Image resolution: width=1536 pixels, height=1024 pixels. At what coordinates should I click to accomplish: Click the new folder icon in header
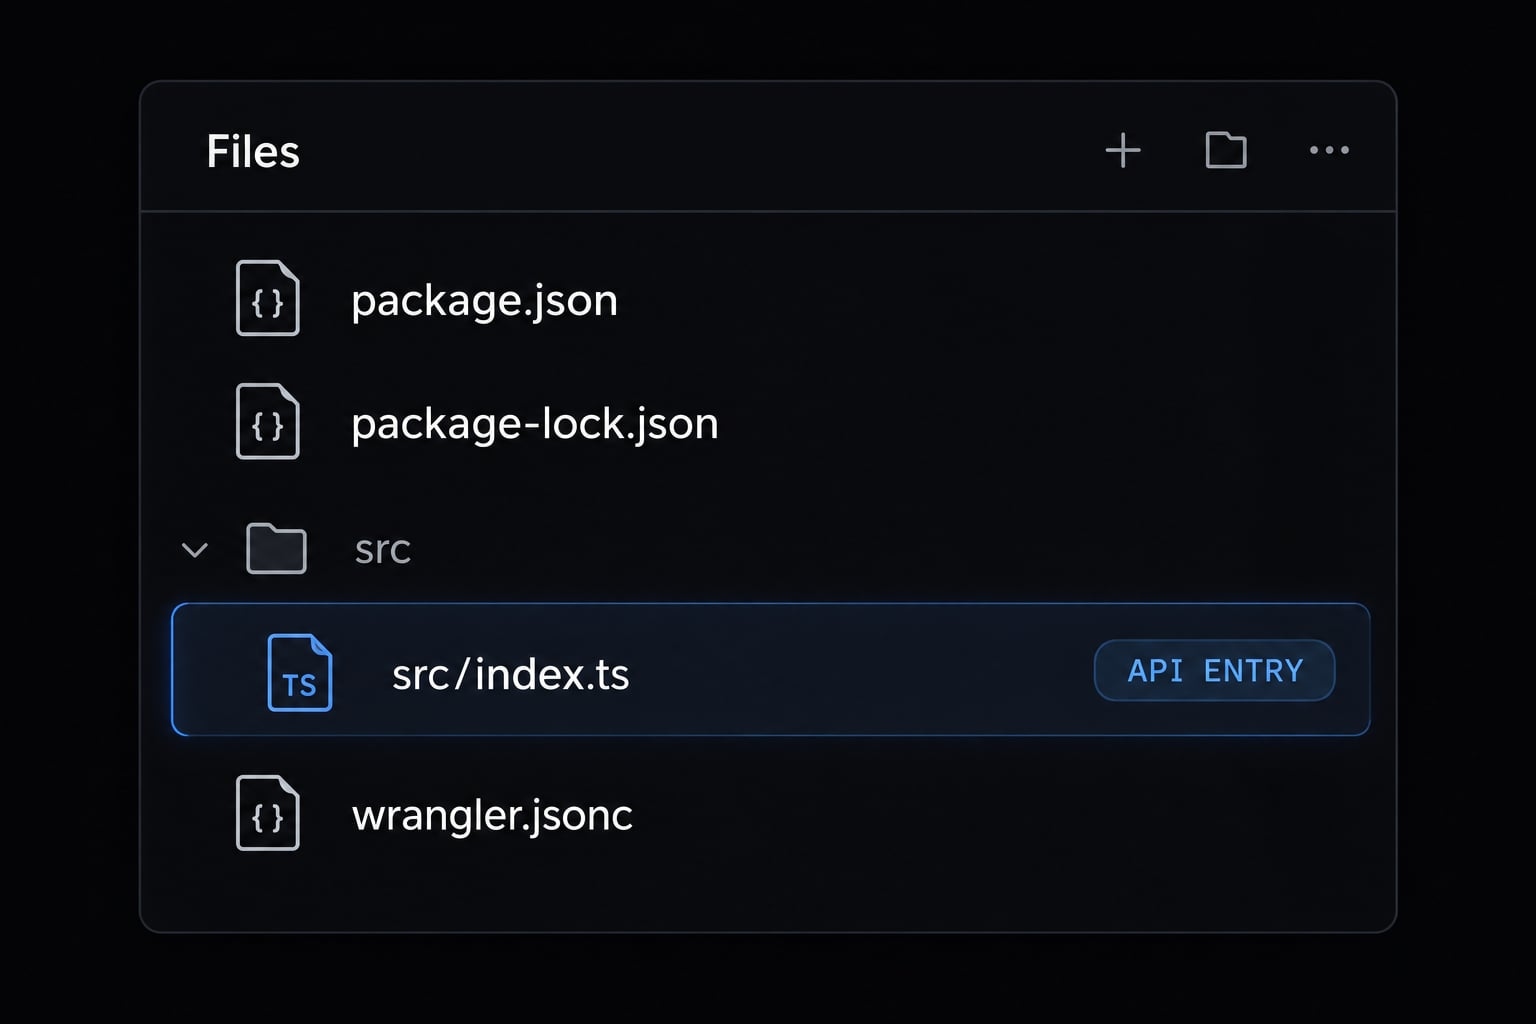coord(1226,150)
